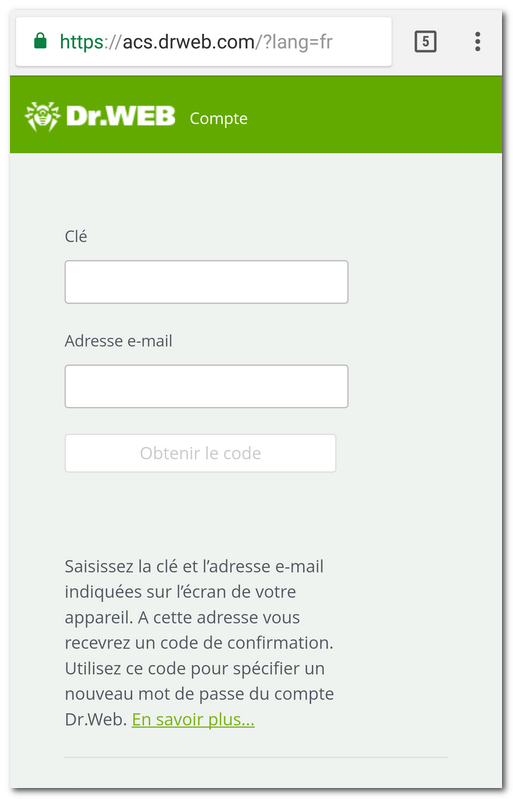Click the "?lang=fr" part of the URL

click(x=297, y=42)
